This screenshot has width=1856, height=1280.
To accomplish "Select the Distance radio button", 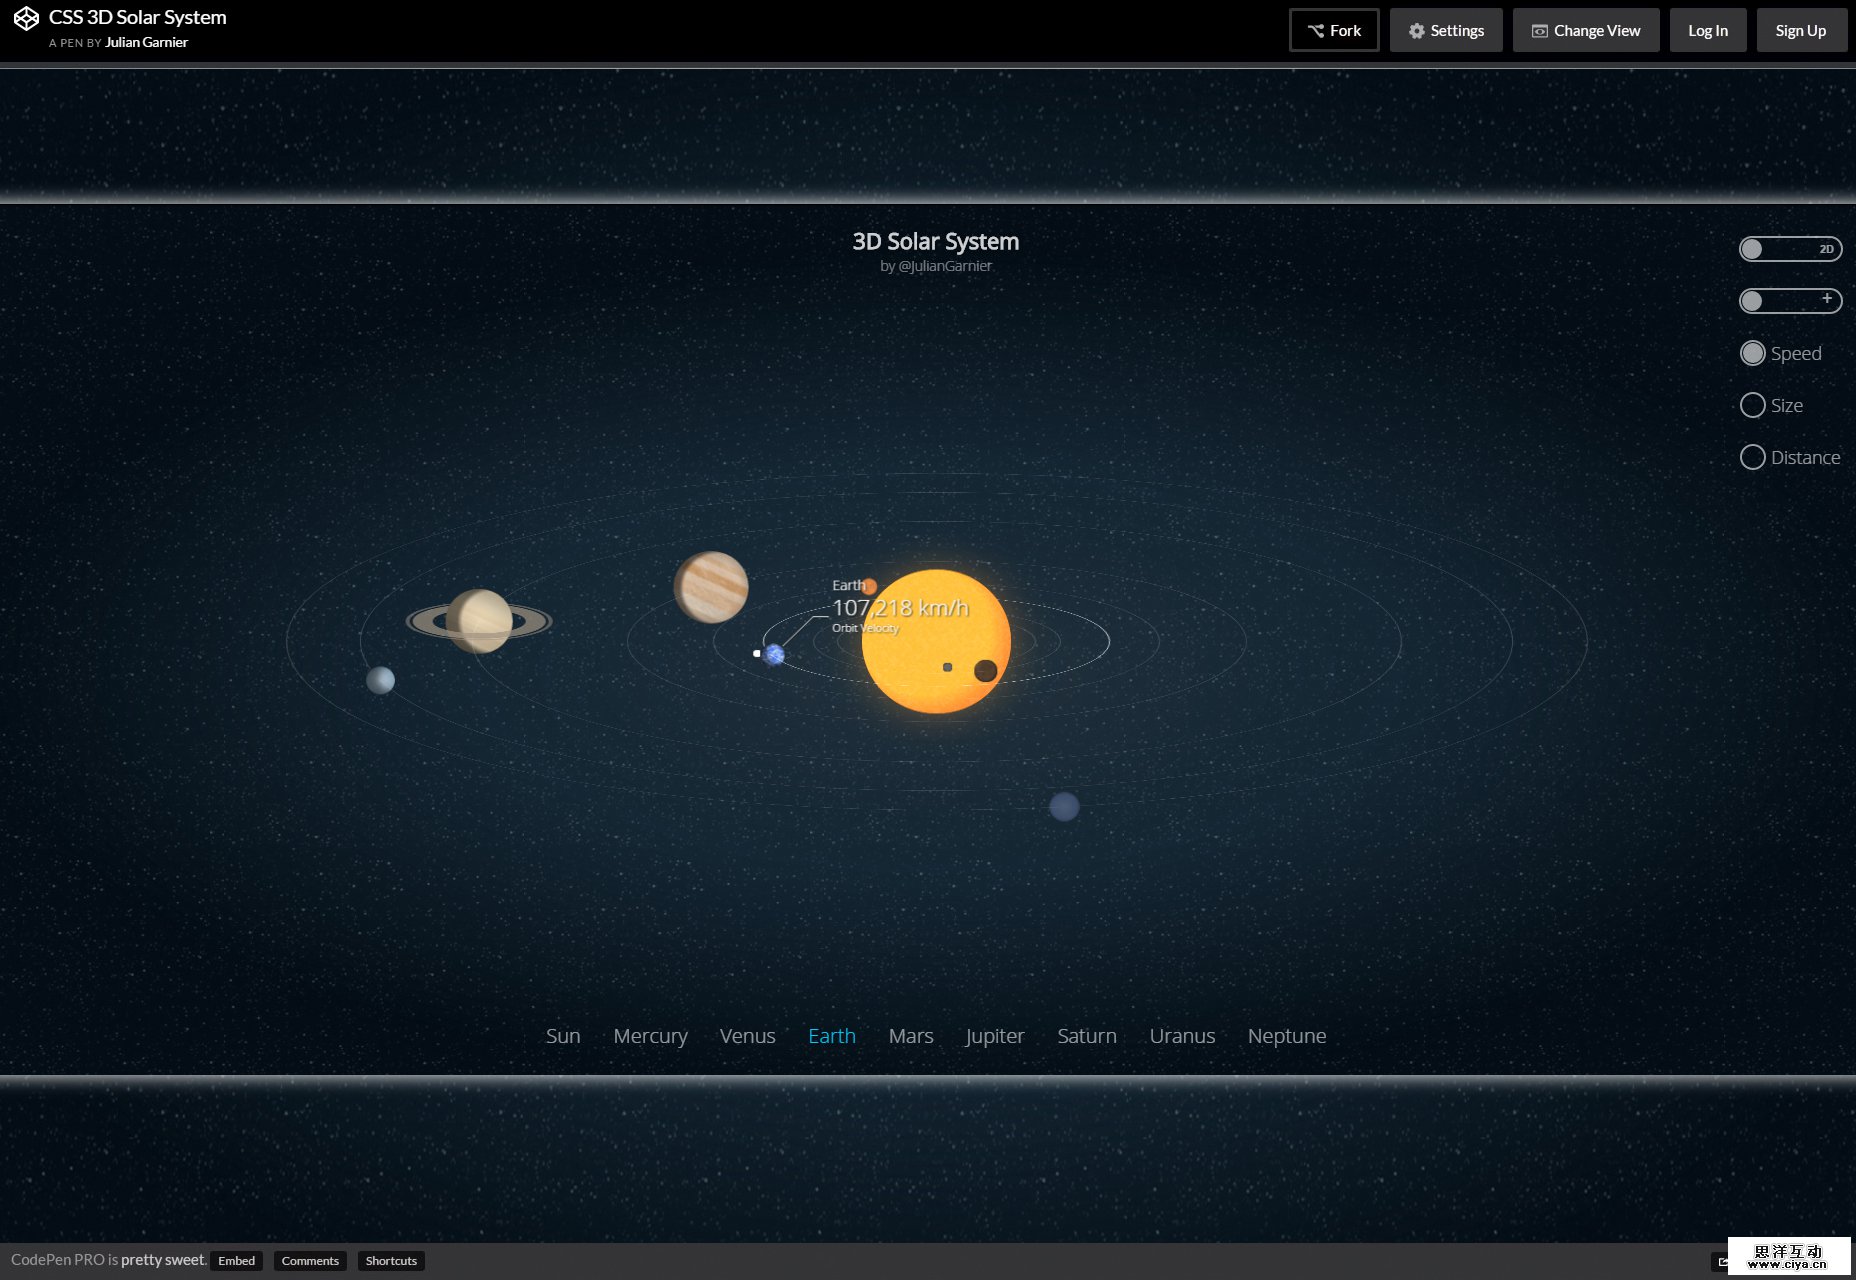I will tap(1753, 457).
